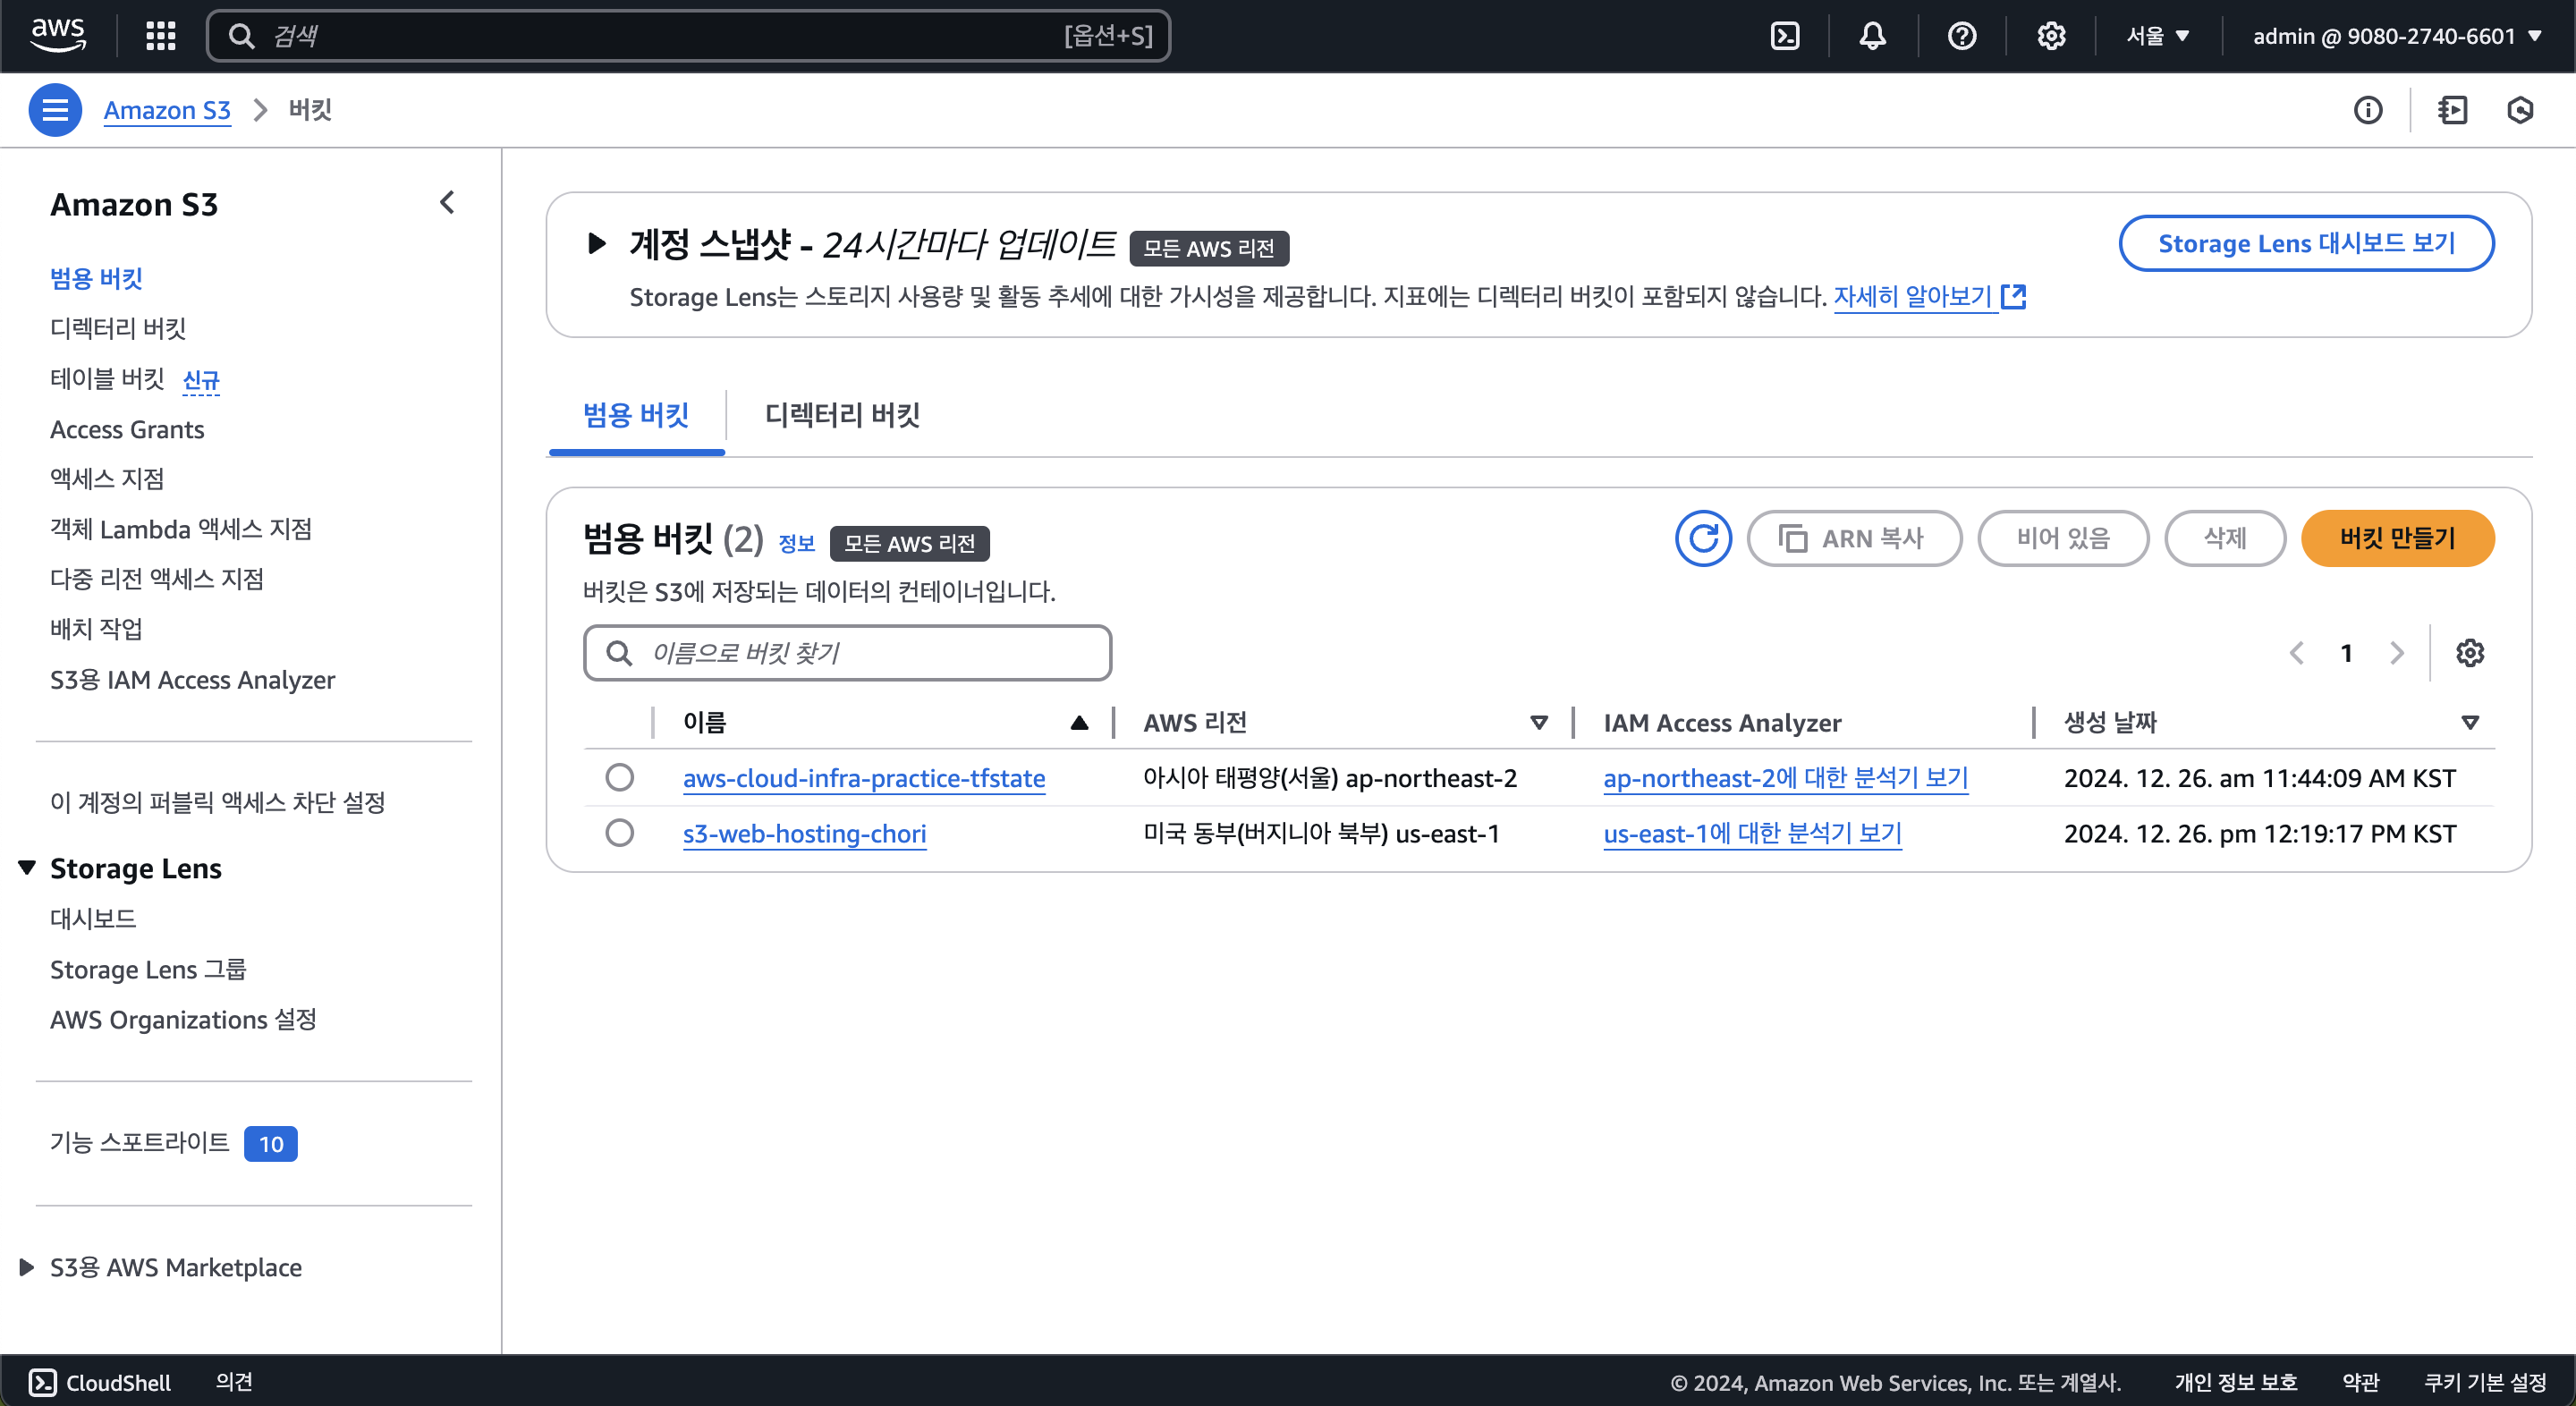Open table preferences gear icon
This screenshot has height=1406, width=2576.
[x=2470, y=653]
